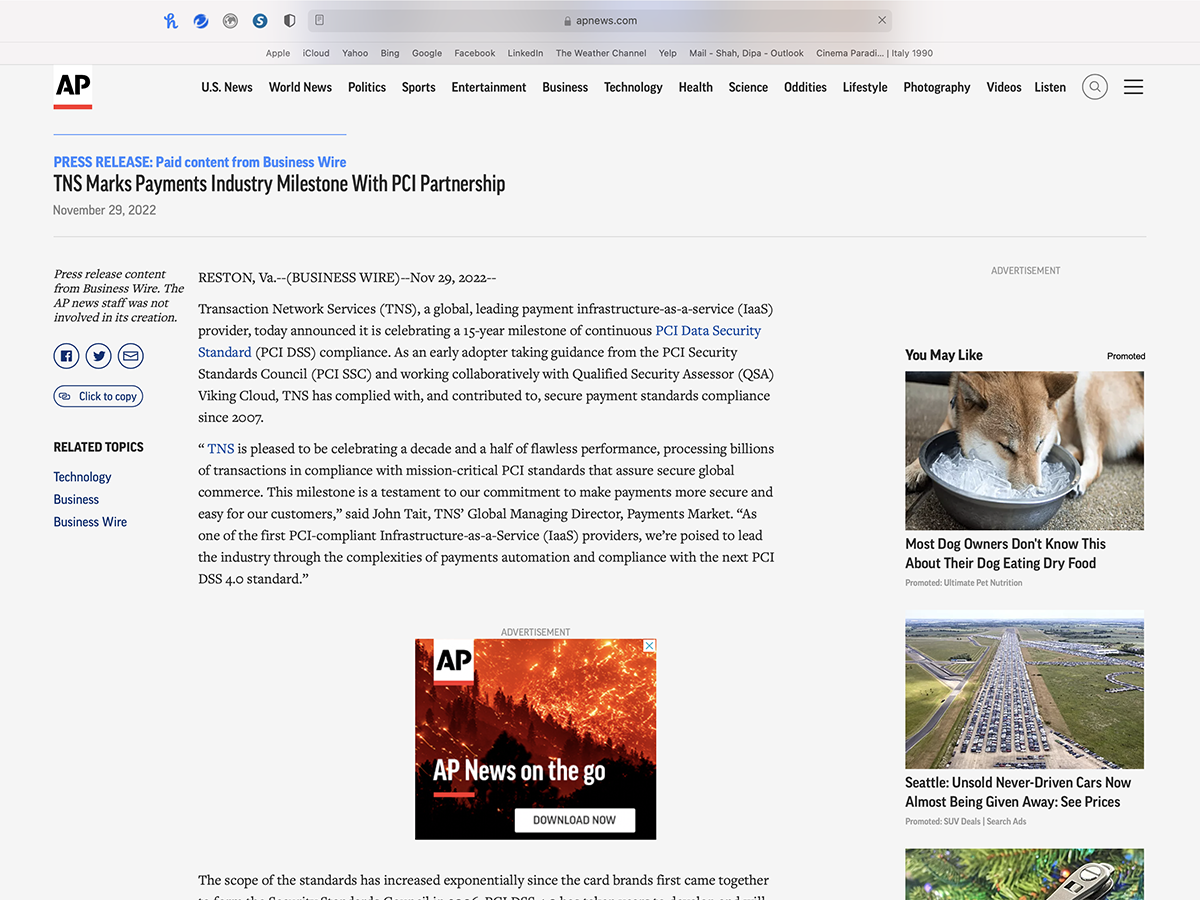The image size is (1200, 900).
Task: Open the World News section
Action: (x=300, y=87)
